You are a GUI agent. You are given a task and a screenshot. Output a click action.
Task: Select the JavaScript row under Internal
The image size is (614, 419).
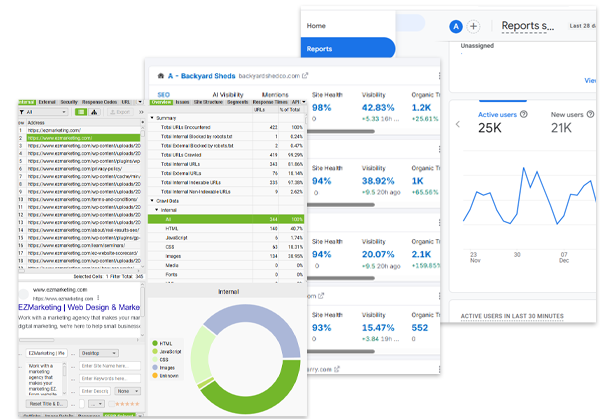[x=226, y=238]
